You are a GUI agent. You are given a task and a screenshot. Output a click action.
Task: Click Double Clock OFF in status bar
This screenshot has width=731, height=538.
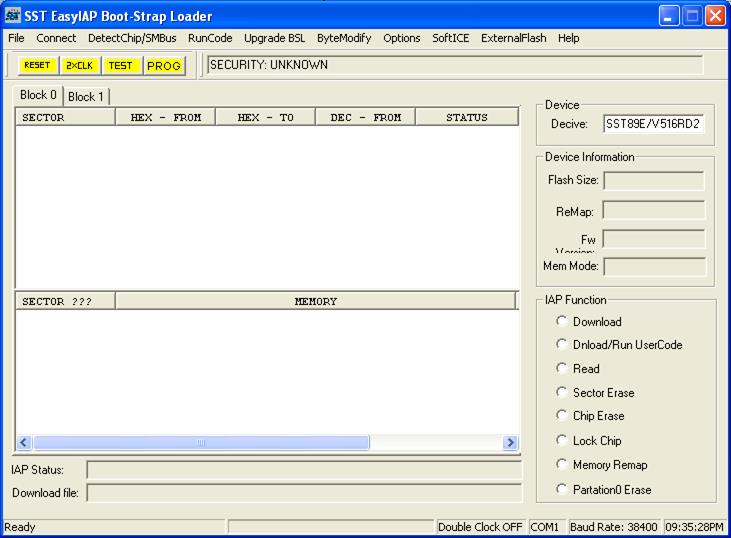480,527
